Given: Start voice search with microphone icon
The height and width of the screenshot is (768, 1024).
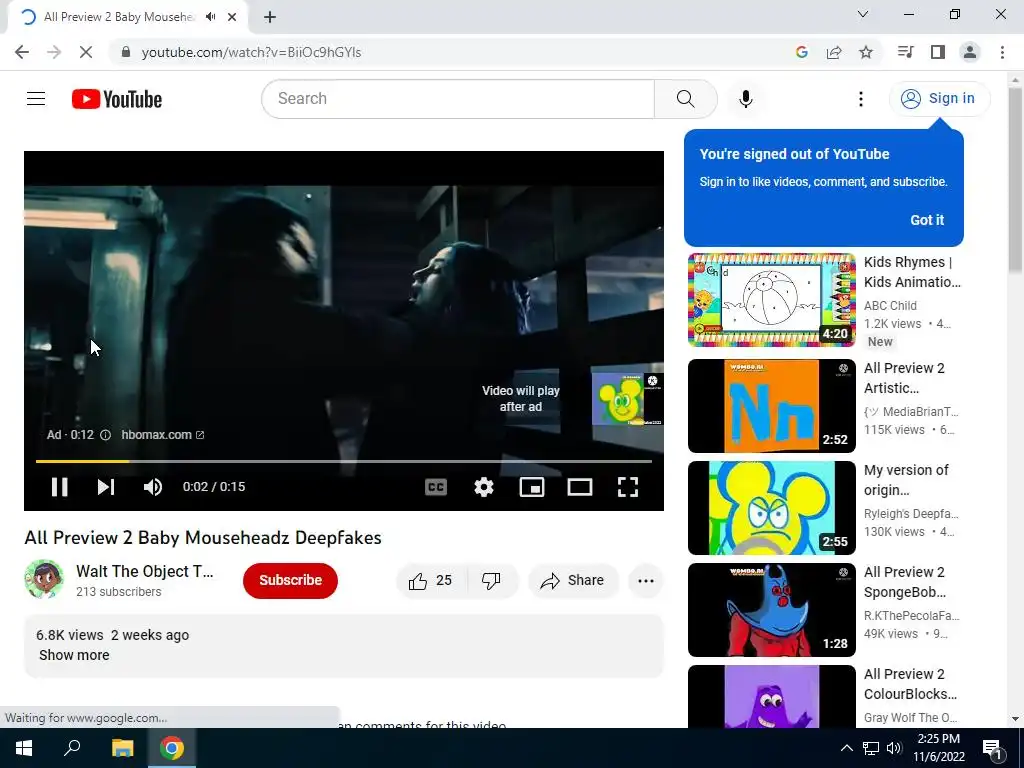Looking at the screenshot, I should (746, 99).
